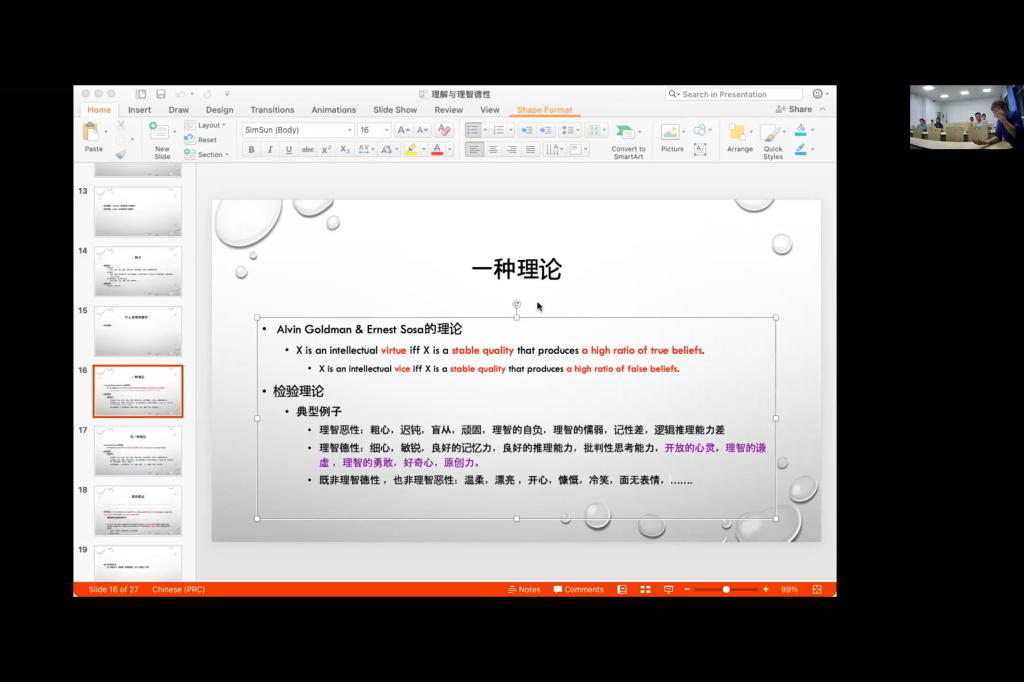Open Quick Styles in the ribbon
The height and width of the screenshot is (682, 1024).
pyautogui.click(x=775, y=140)
